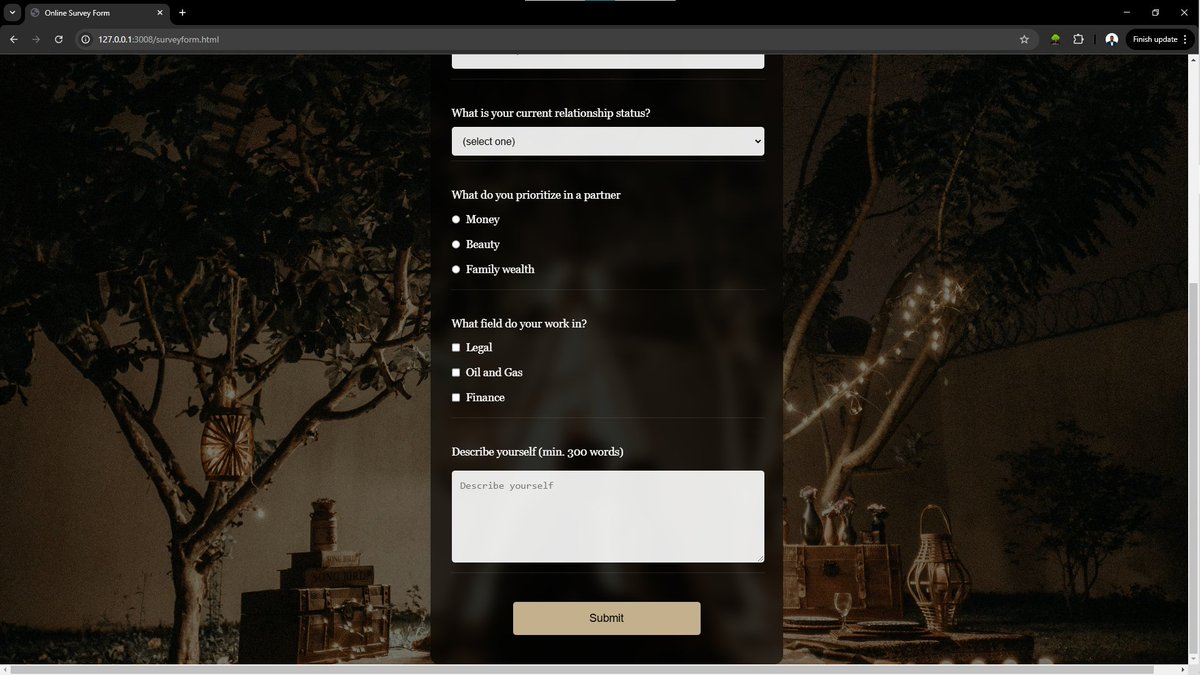Bookmark this page with the star icon
The height and width of the screenshot is (675, 1200).
(x=1024, y=39)
